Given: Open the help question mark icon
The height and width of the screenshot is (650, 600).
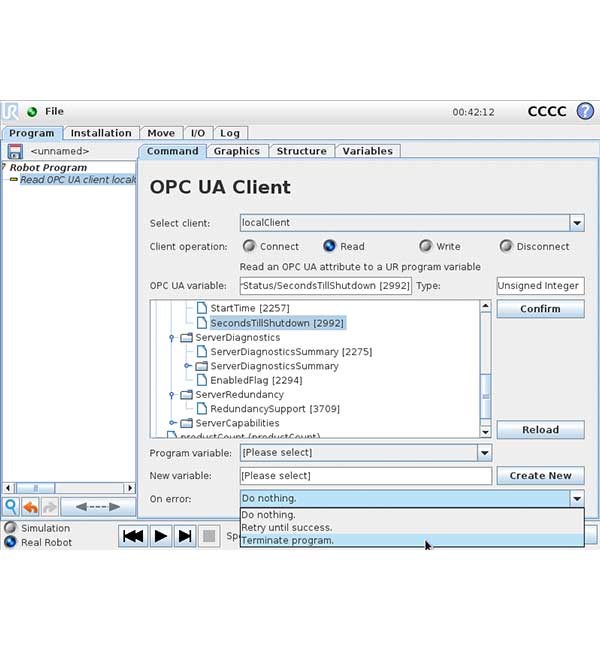Looking at the screenshot, I should click(x=585, y=111).
